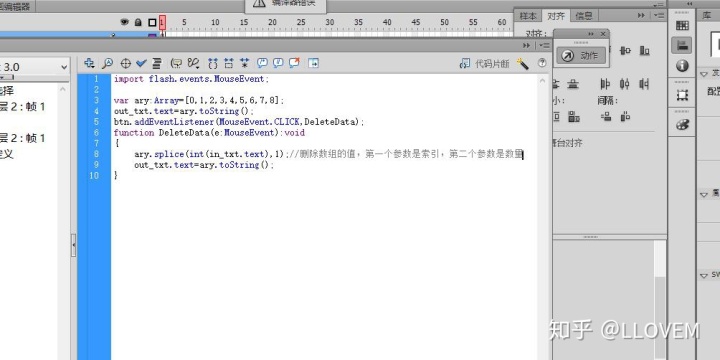Collapse the 配置 section triangle in properties
The width and height of the screenshot is (720, 360).
click(x=703, y=74)
